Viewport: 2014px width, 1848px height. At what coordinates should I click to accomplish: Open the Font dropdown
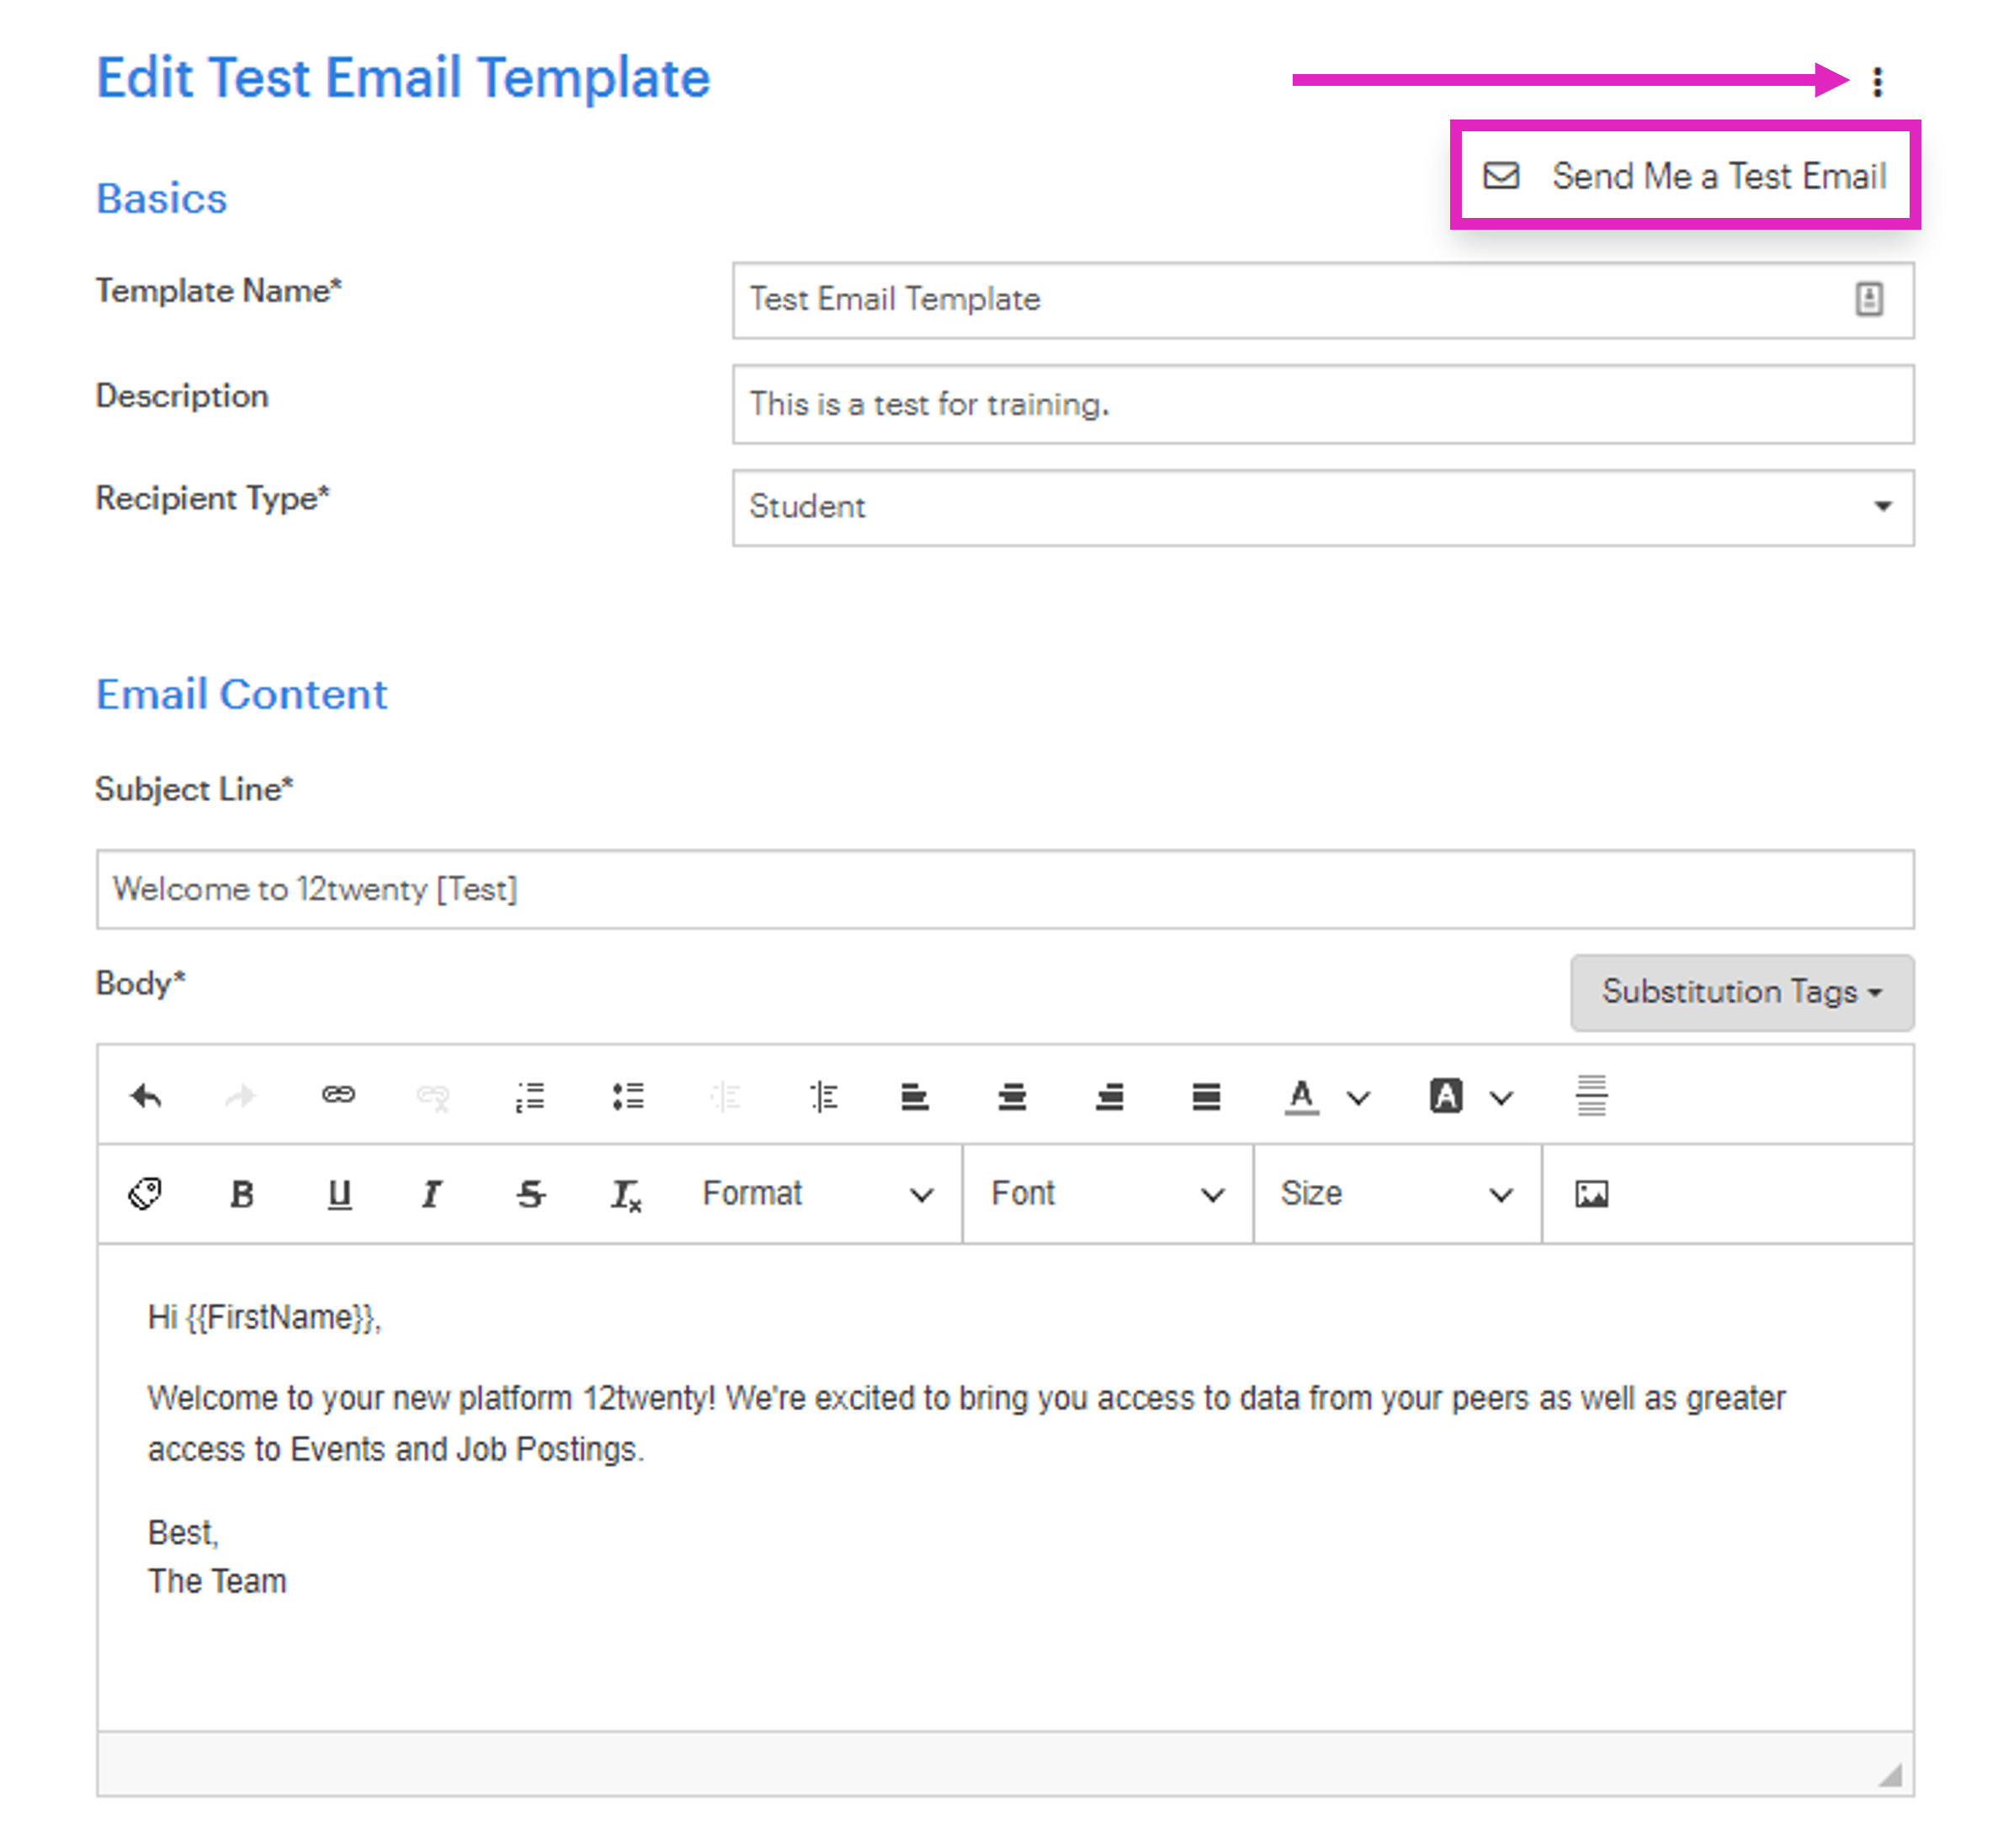[1107, 1194]
